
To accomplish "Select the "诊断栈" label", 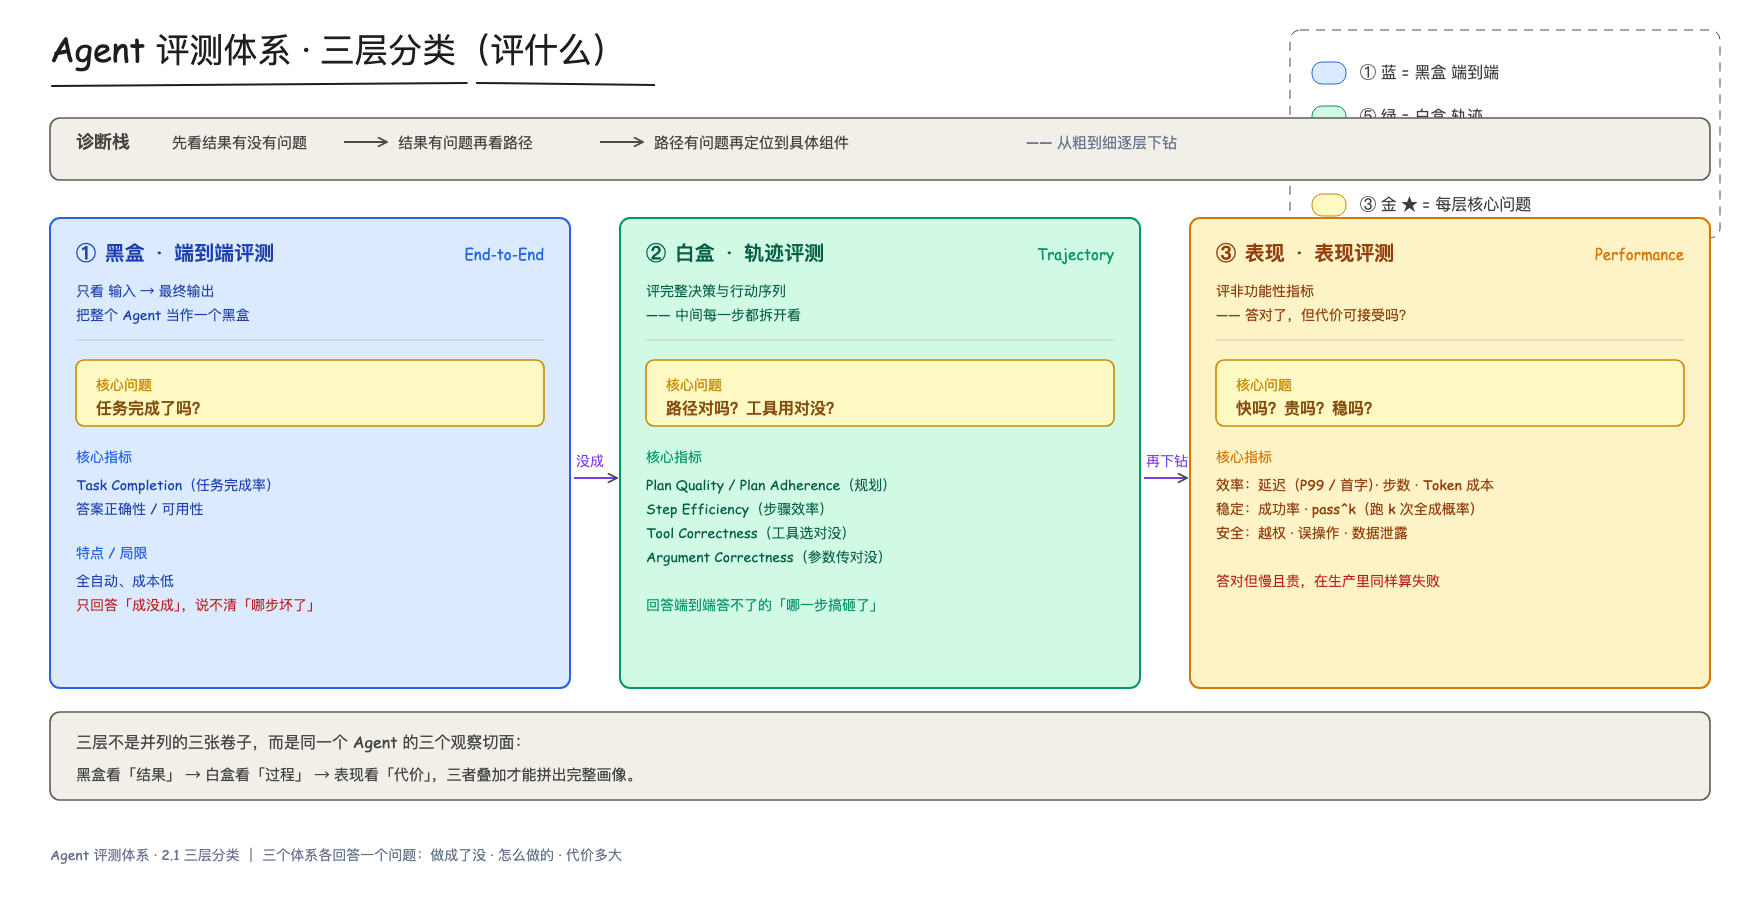I will (x=103, y=142).
